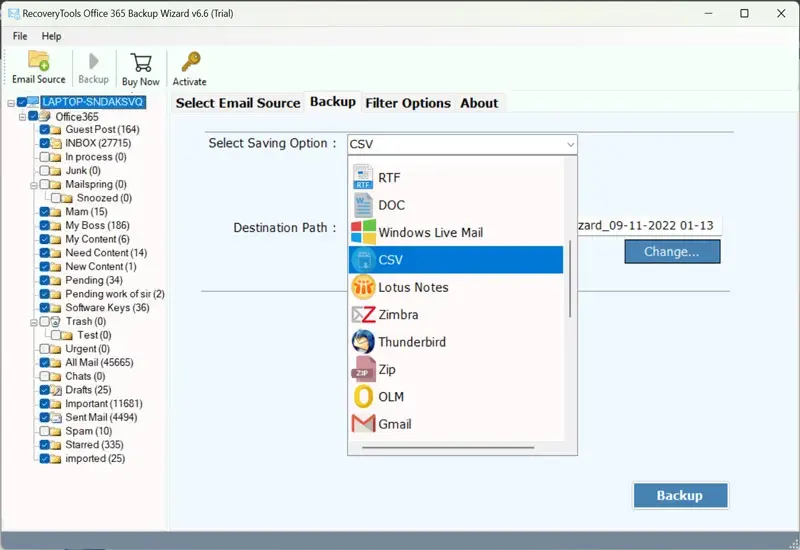
Task: Click the Buy Now cart icon
Action: pyautogui.click(x=141, y=66)
